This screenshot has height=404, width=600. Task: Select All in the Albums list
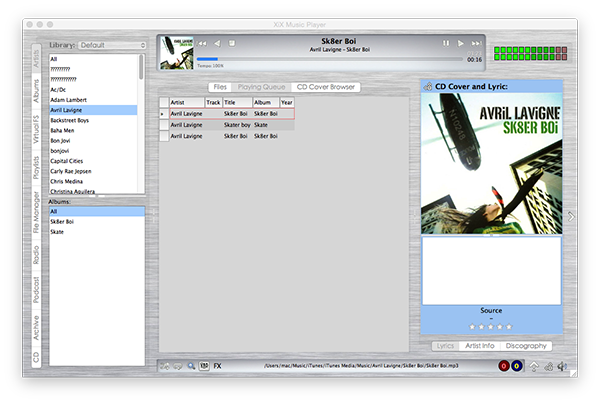(97, 212)
